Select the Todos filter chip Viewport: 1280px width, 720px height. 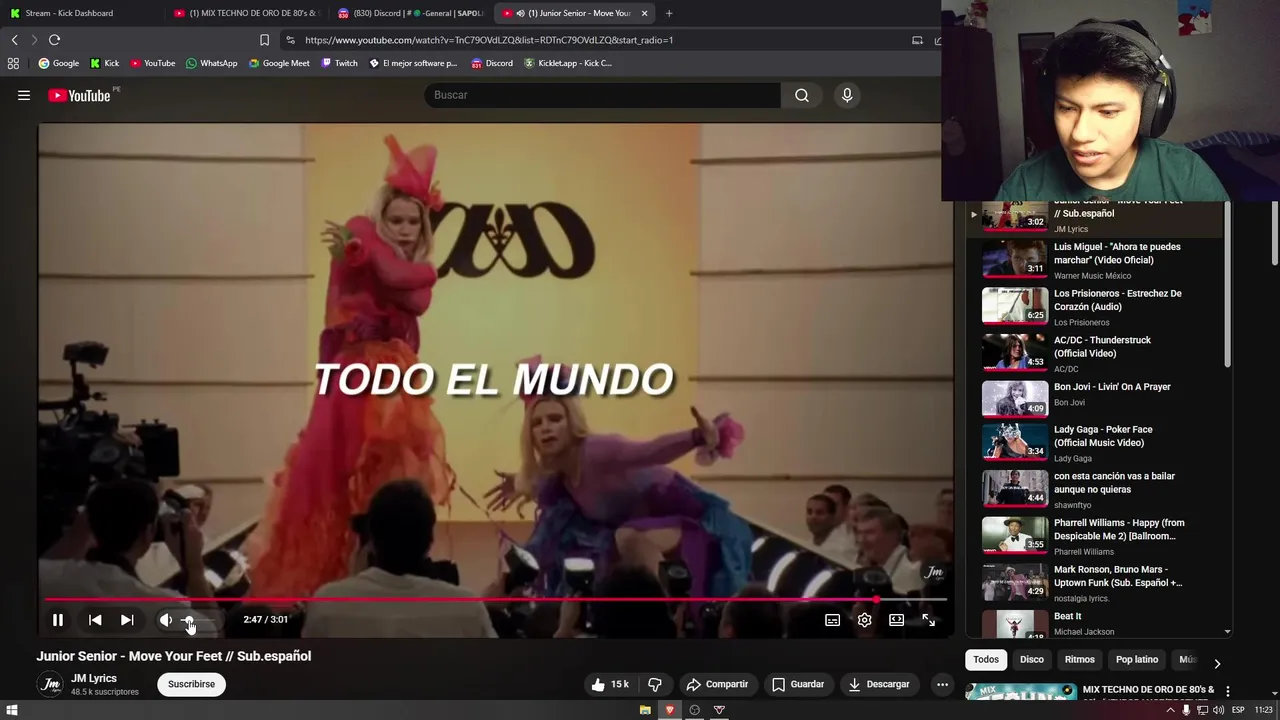[986, 659]
